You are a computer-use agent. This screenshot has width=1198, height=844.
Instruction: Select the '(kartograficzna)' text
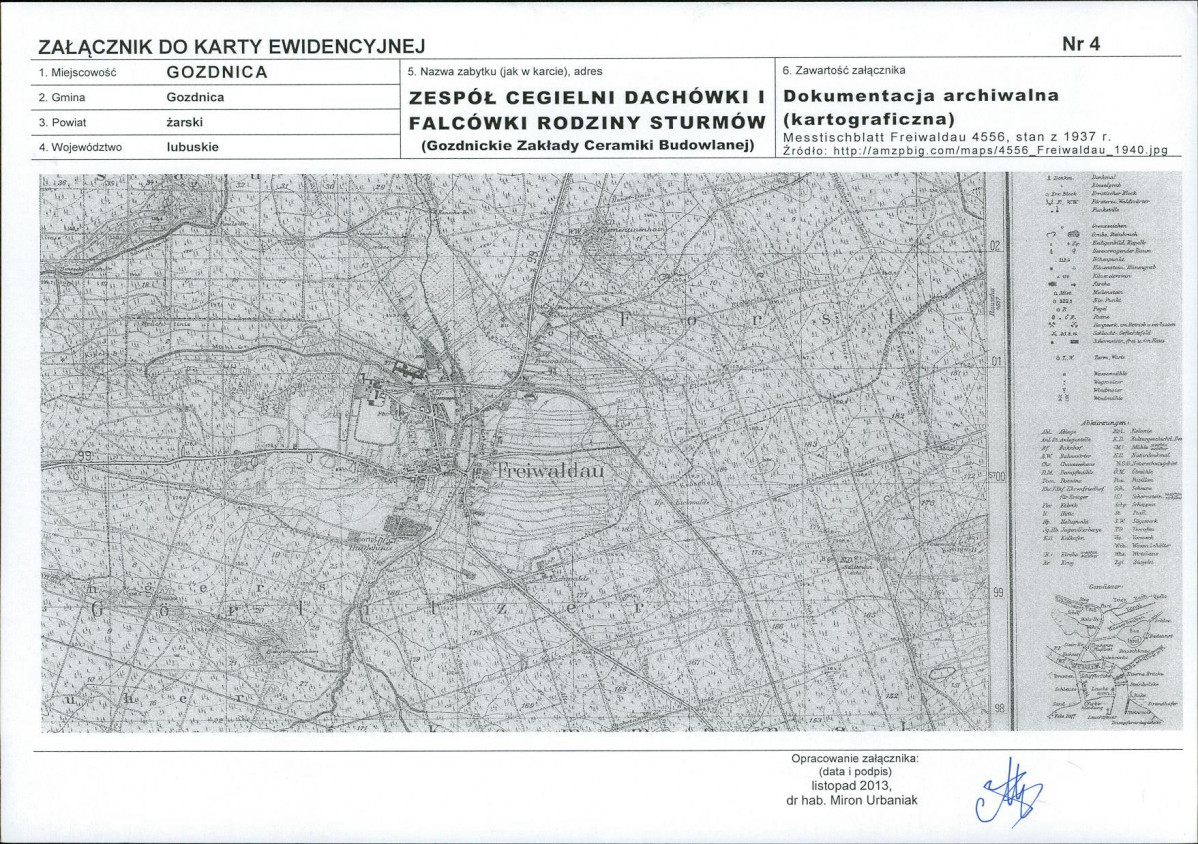click(869, 120)
